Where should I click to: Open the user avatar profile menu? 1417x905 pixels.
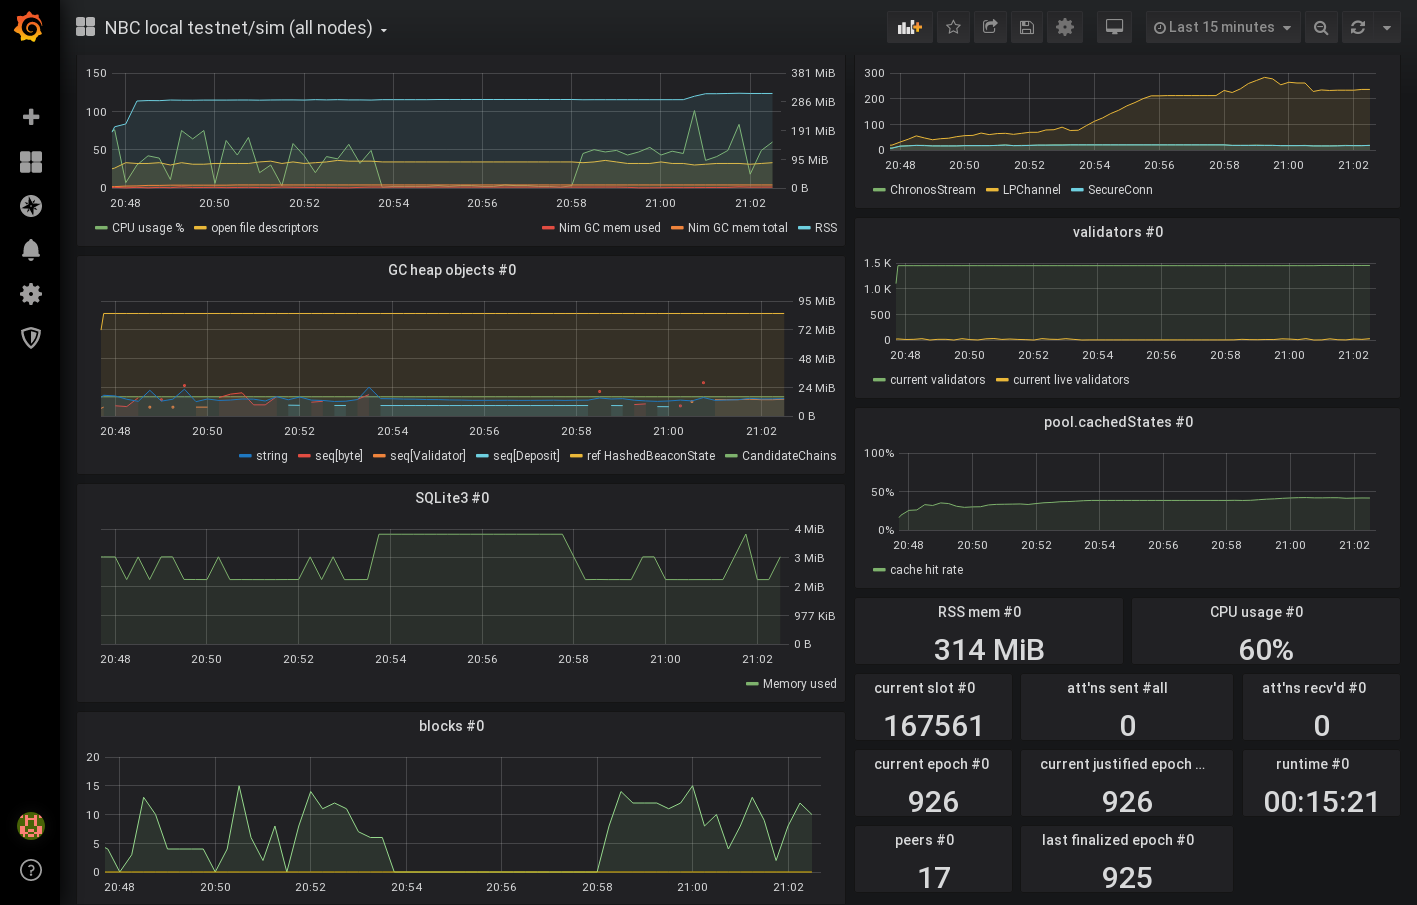pos(31,826)
